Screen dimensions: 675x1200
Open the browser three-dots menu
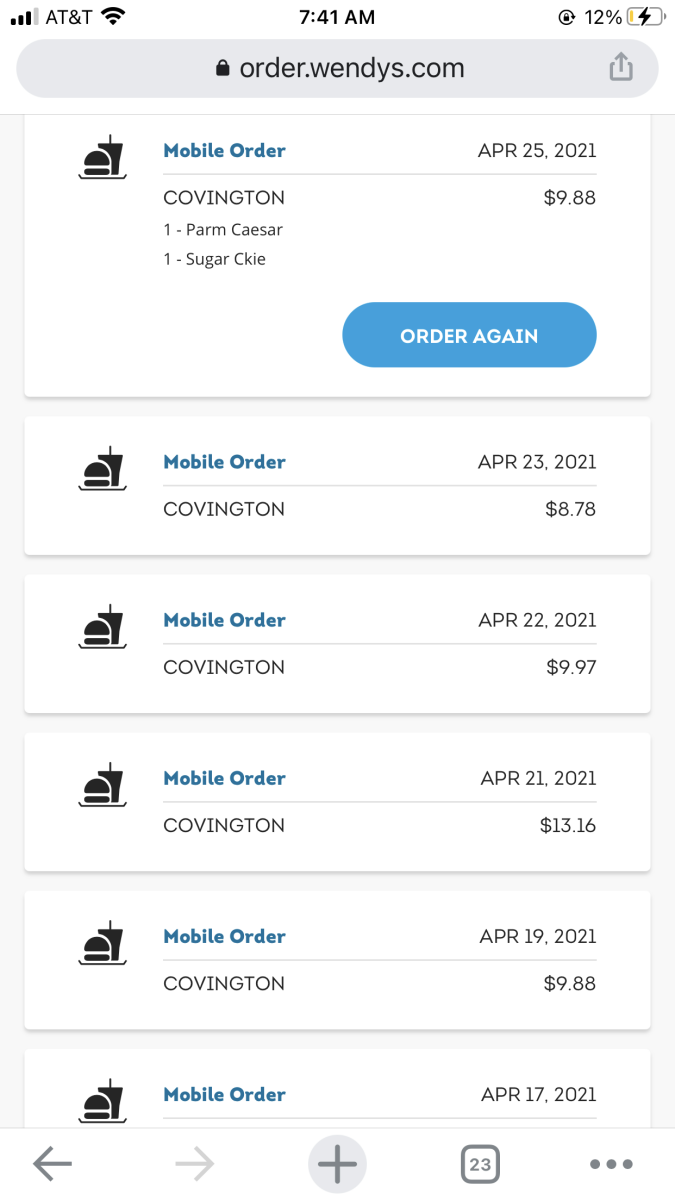pos(611,1164)
